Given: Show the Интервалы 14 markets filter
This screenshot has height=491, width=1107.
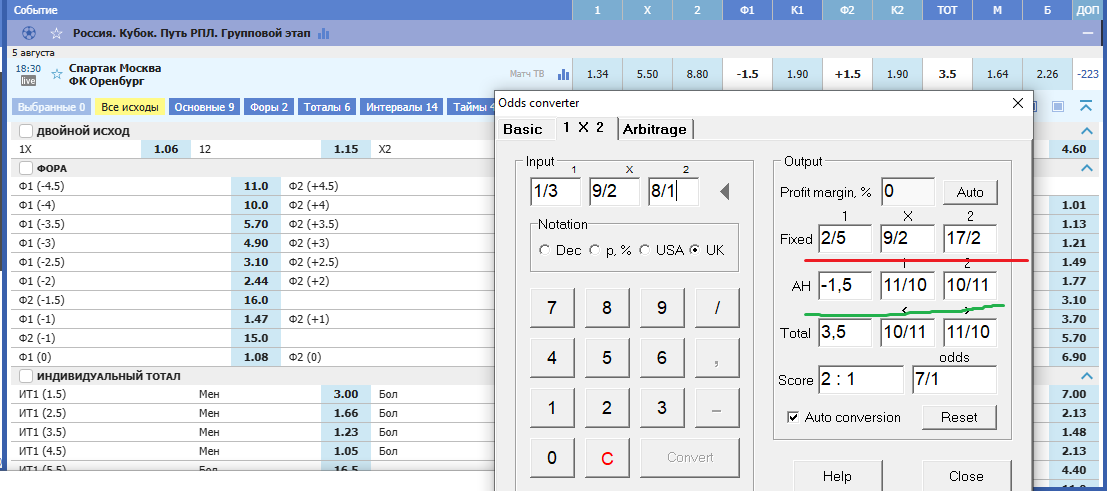Looking at the screenshot, I should [402, 107].
